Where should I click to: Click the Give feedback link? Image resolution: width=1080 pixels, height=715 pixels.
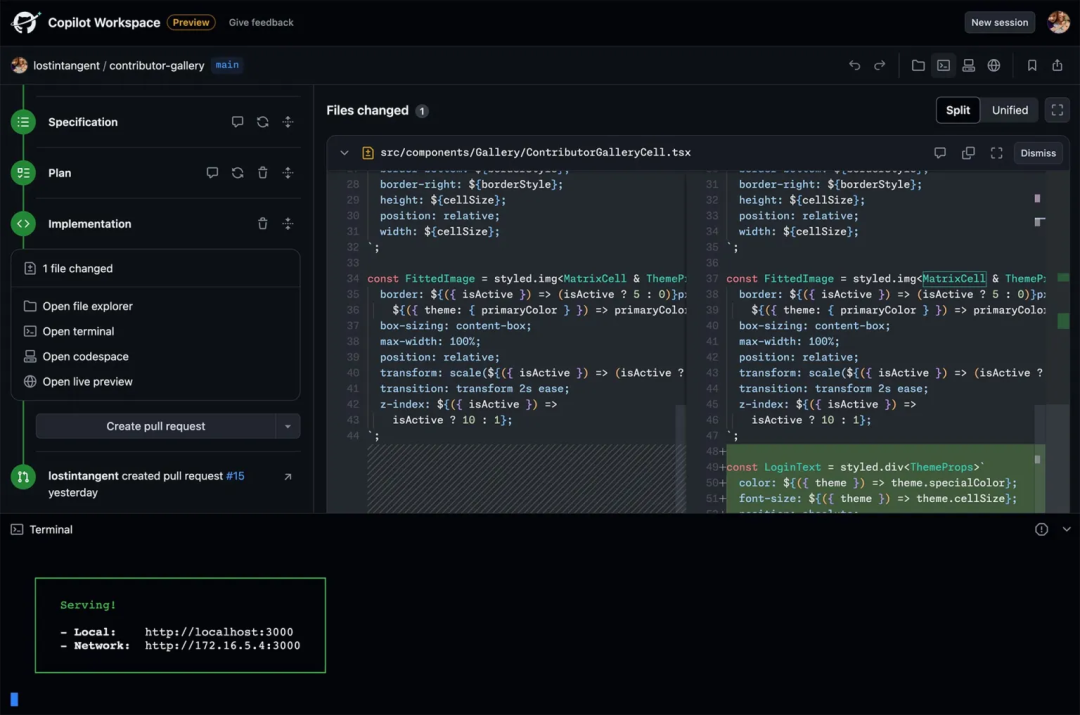coord(261,22)
